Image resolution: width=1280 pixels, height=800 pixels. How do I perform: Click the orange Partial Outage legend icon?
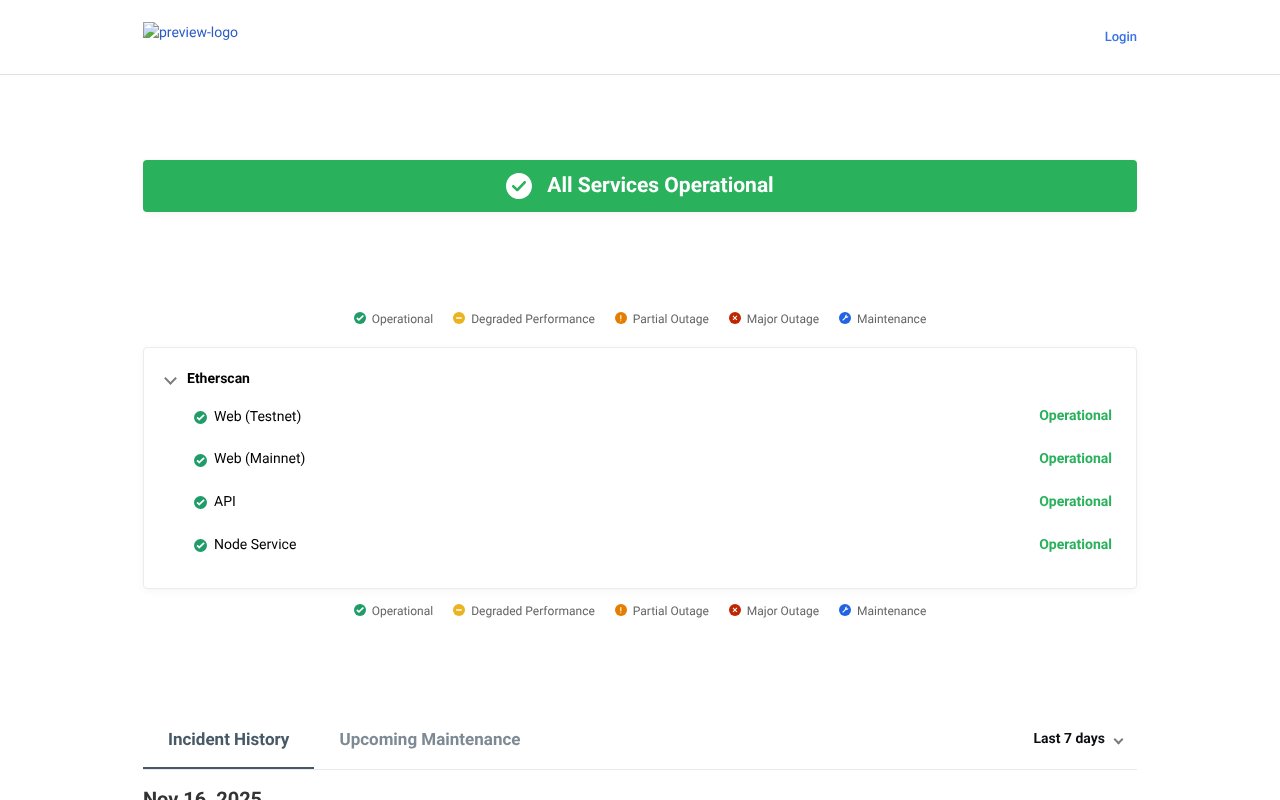(x=621, y=318)
